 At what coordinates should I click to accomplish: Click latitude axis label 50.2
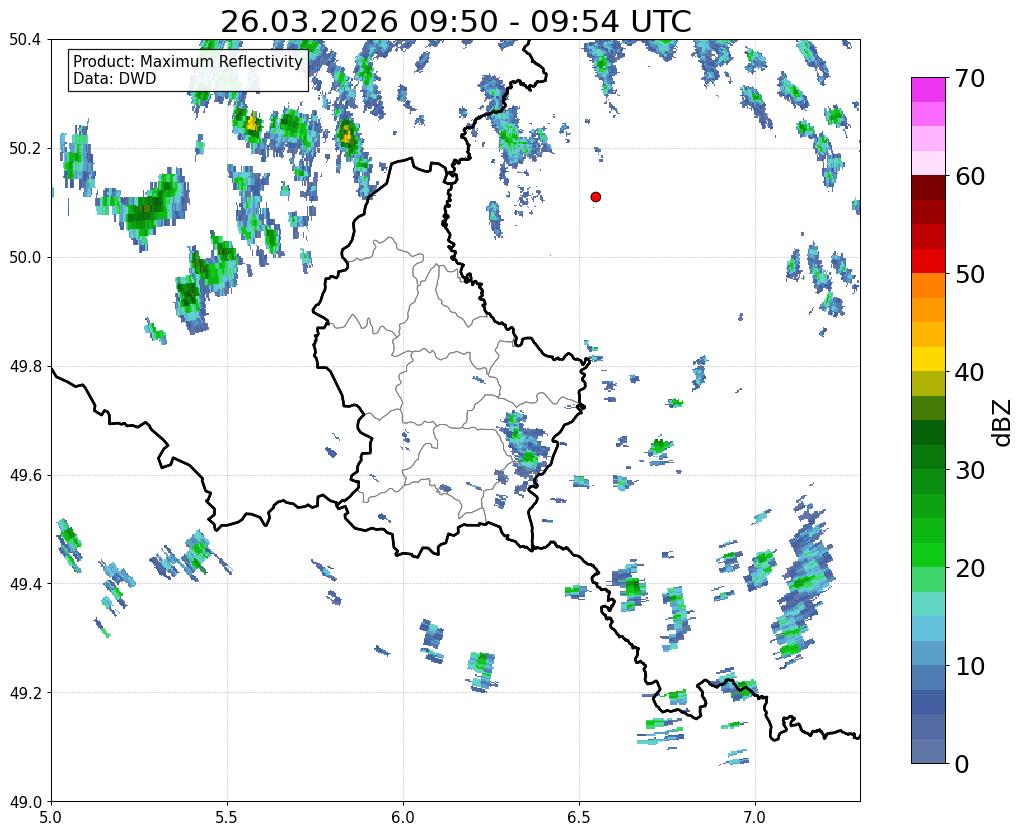click(x=25, y=149)
